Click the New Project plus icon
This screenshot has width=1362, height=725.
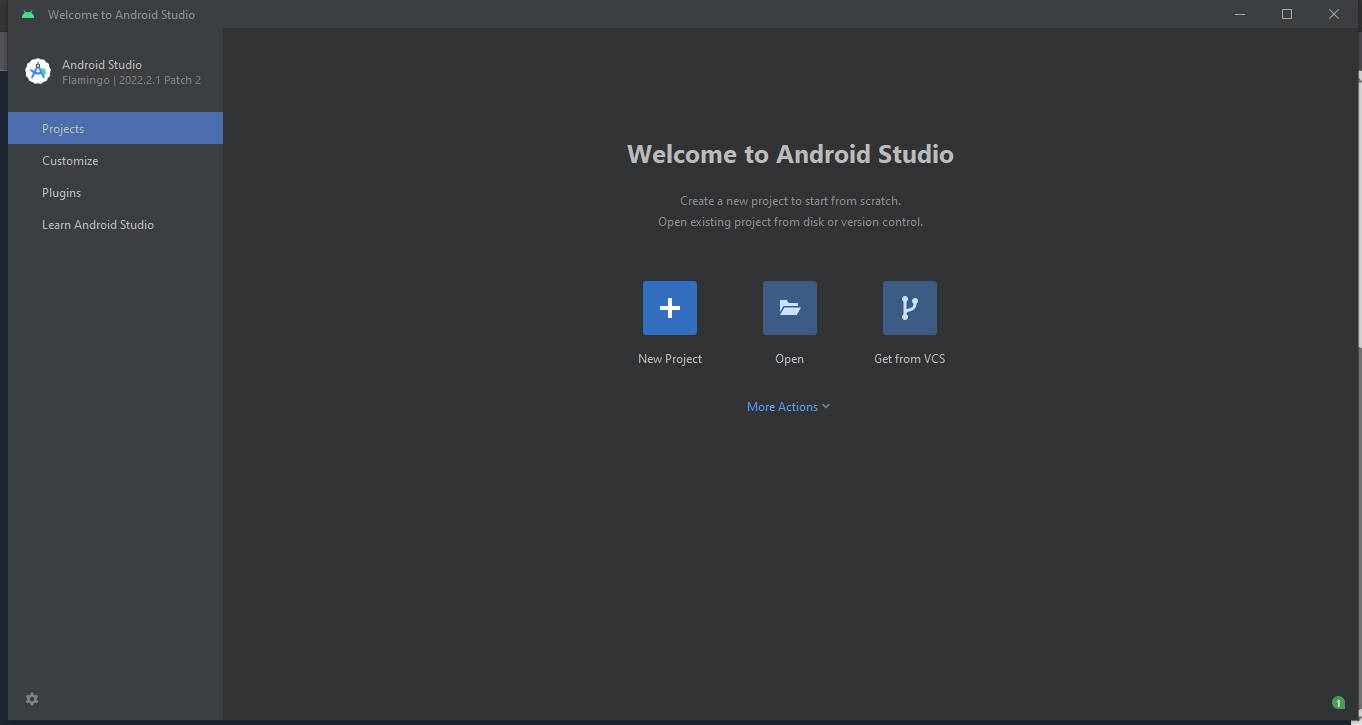click(x=670, y=308)
